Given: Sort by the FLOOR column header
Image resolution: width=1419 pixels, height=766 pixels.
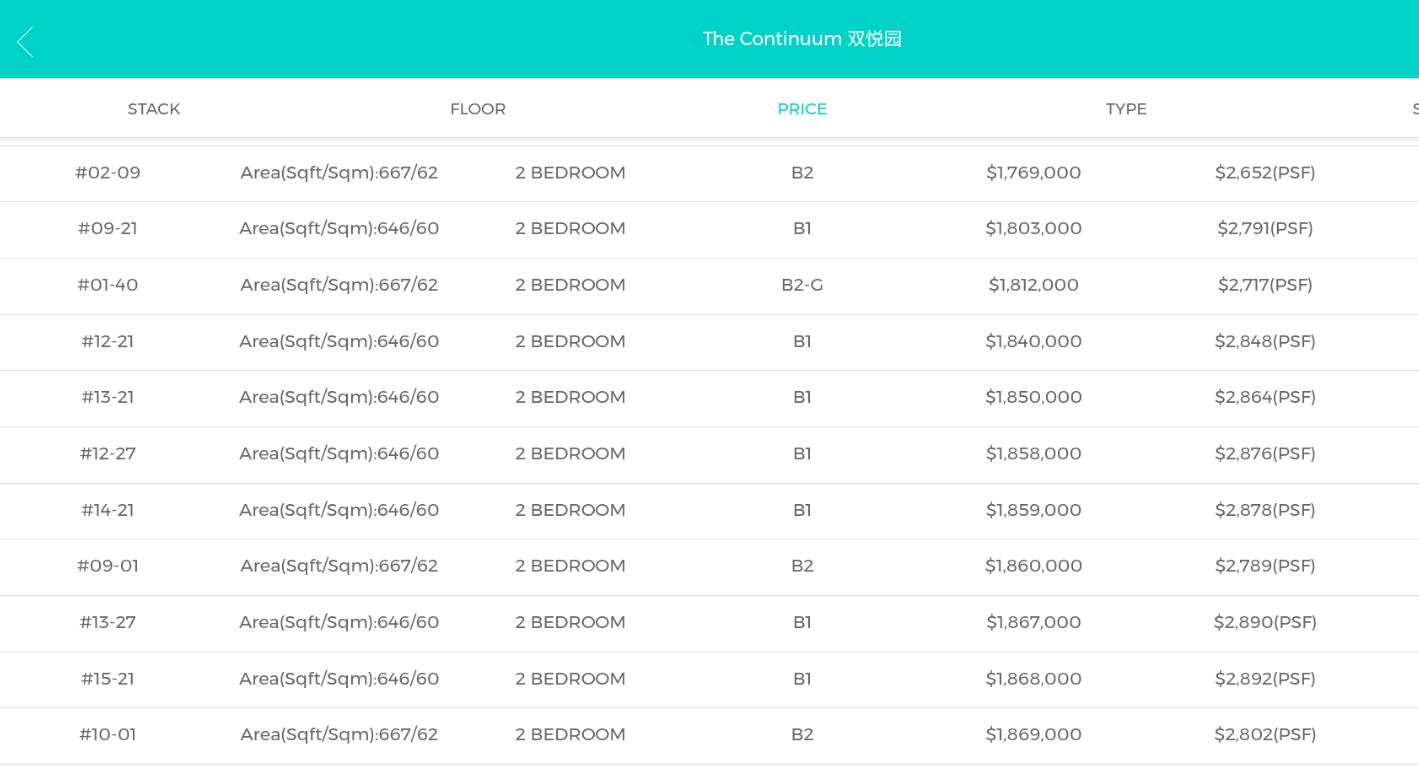Looking at the screenshot, I should click(478, 109).
